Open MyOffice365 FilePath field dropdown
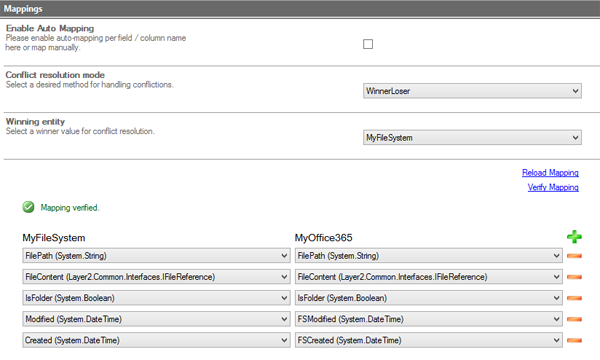This screenshot has width=600, height=360. click(429, 256)
